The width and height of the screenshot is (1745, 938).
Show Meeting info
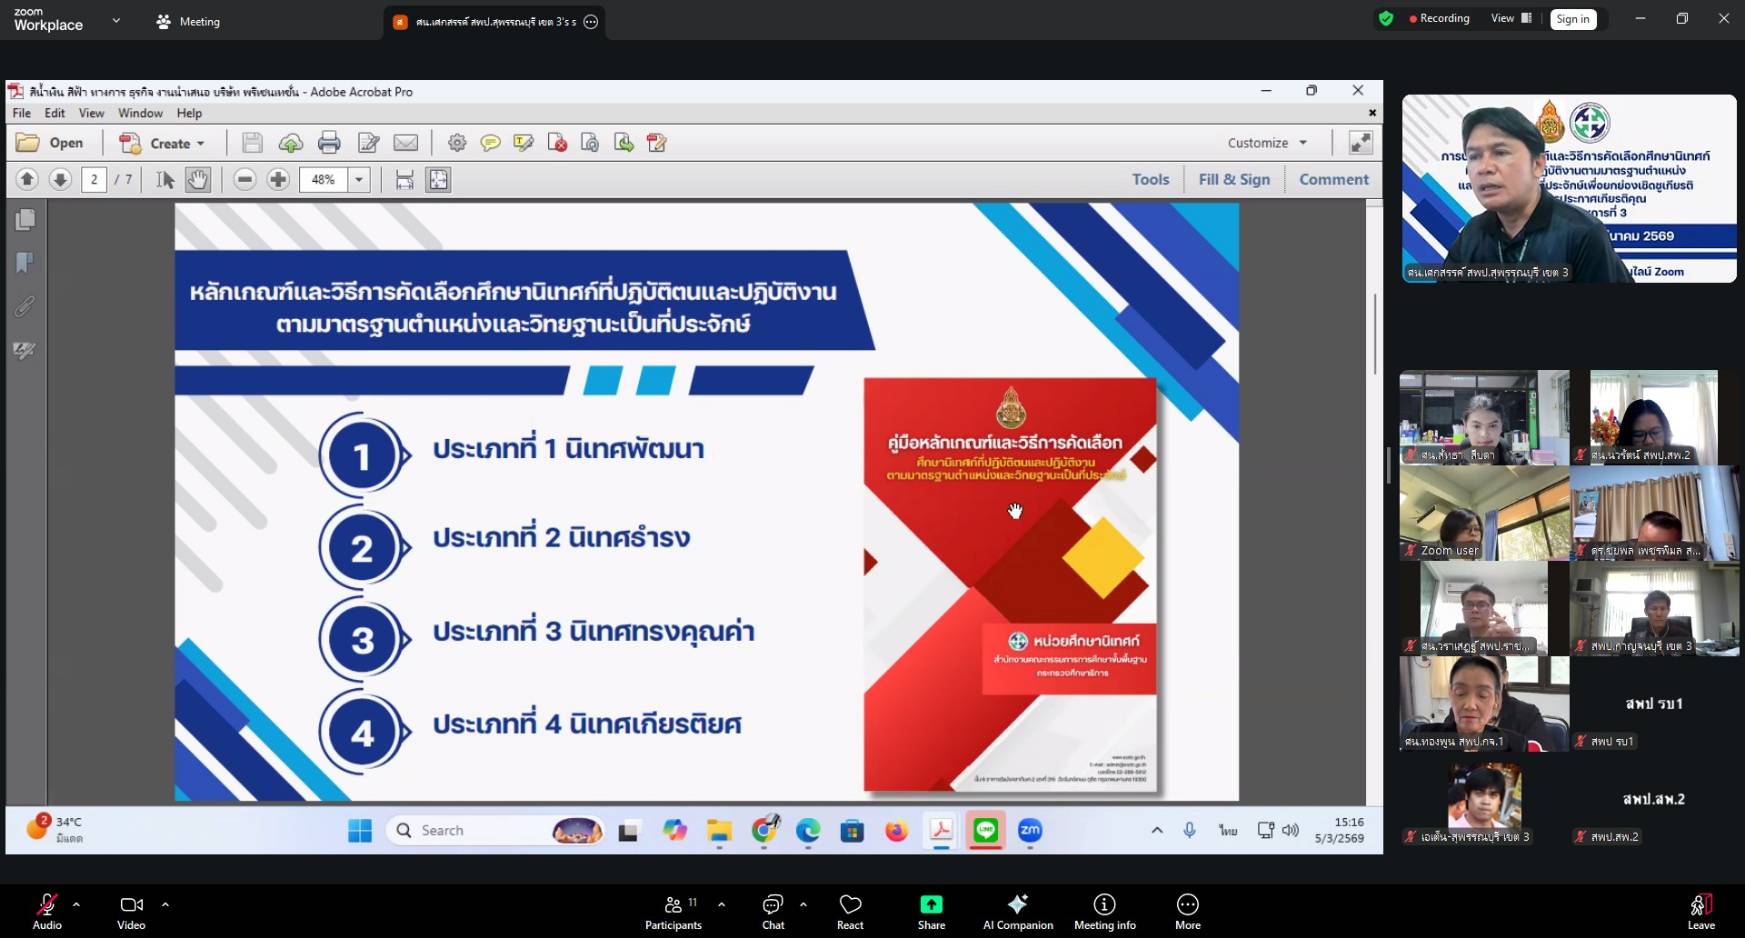click(1104, 911)
